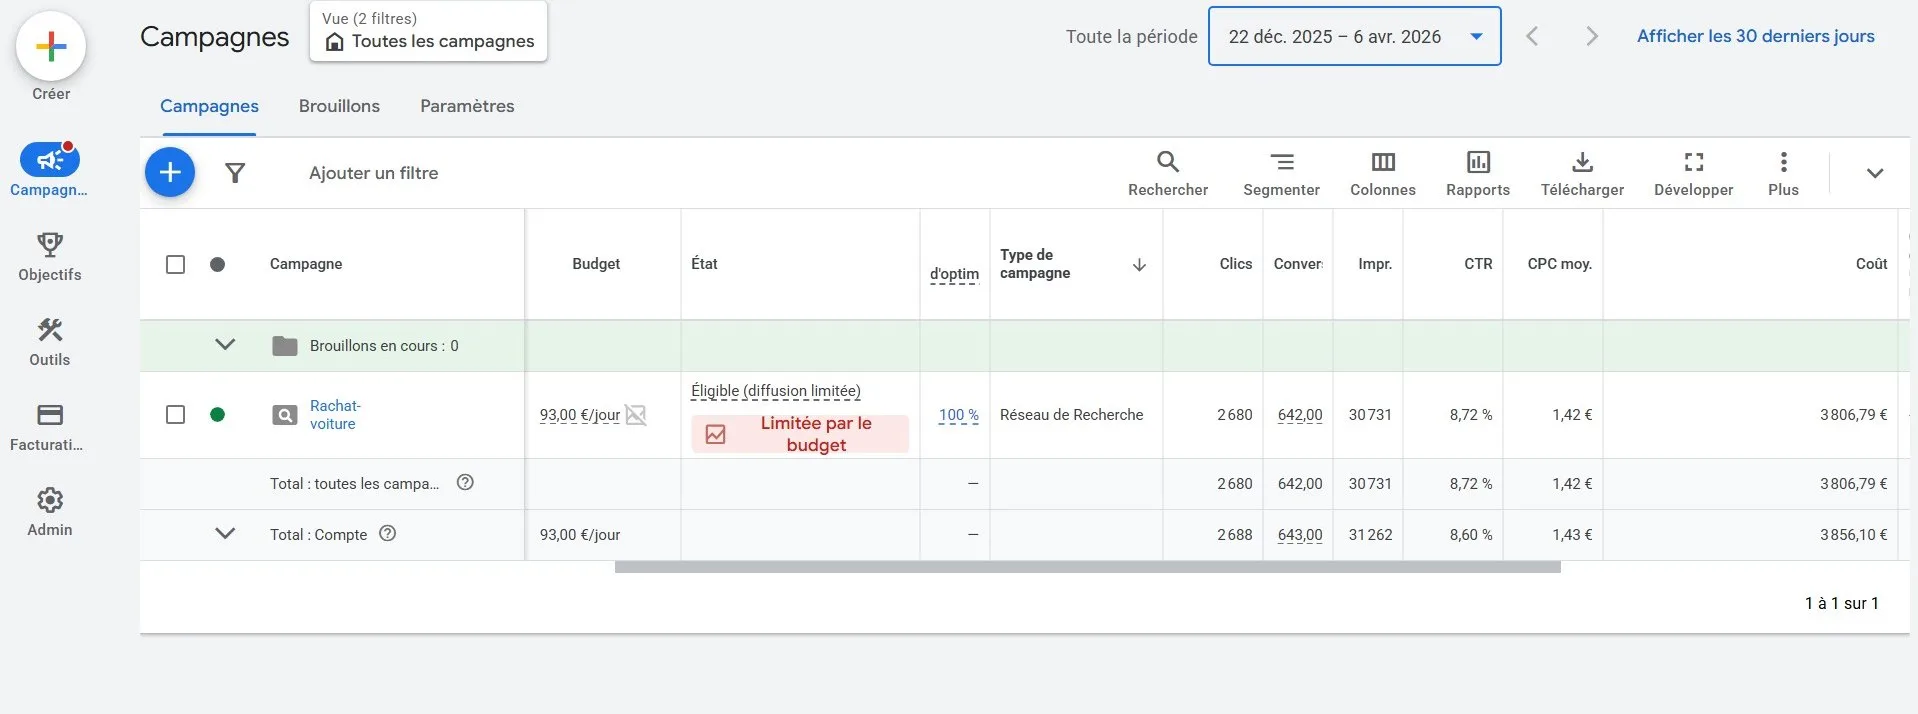Go to next date period
Screen dimensions: 1918x714
1592,36
